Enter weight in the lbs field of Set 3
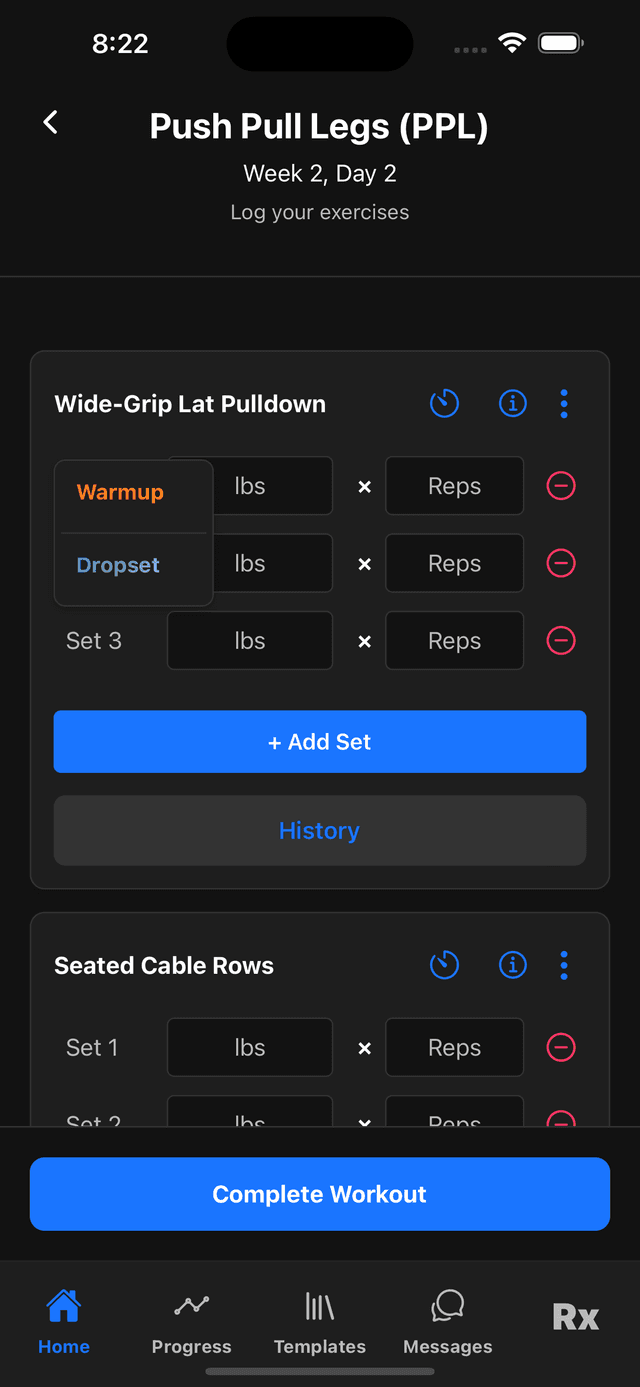This screenshot has height=1387, width=640. (x=249, y=641)
